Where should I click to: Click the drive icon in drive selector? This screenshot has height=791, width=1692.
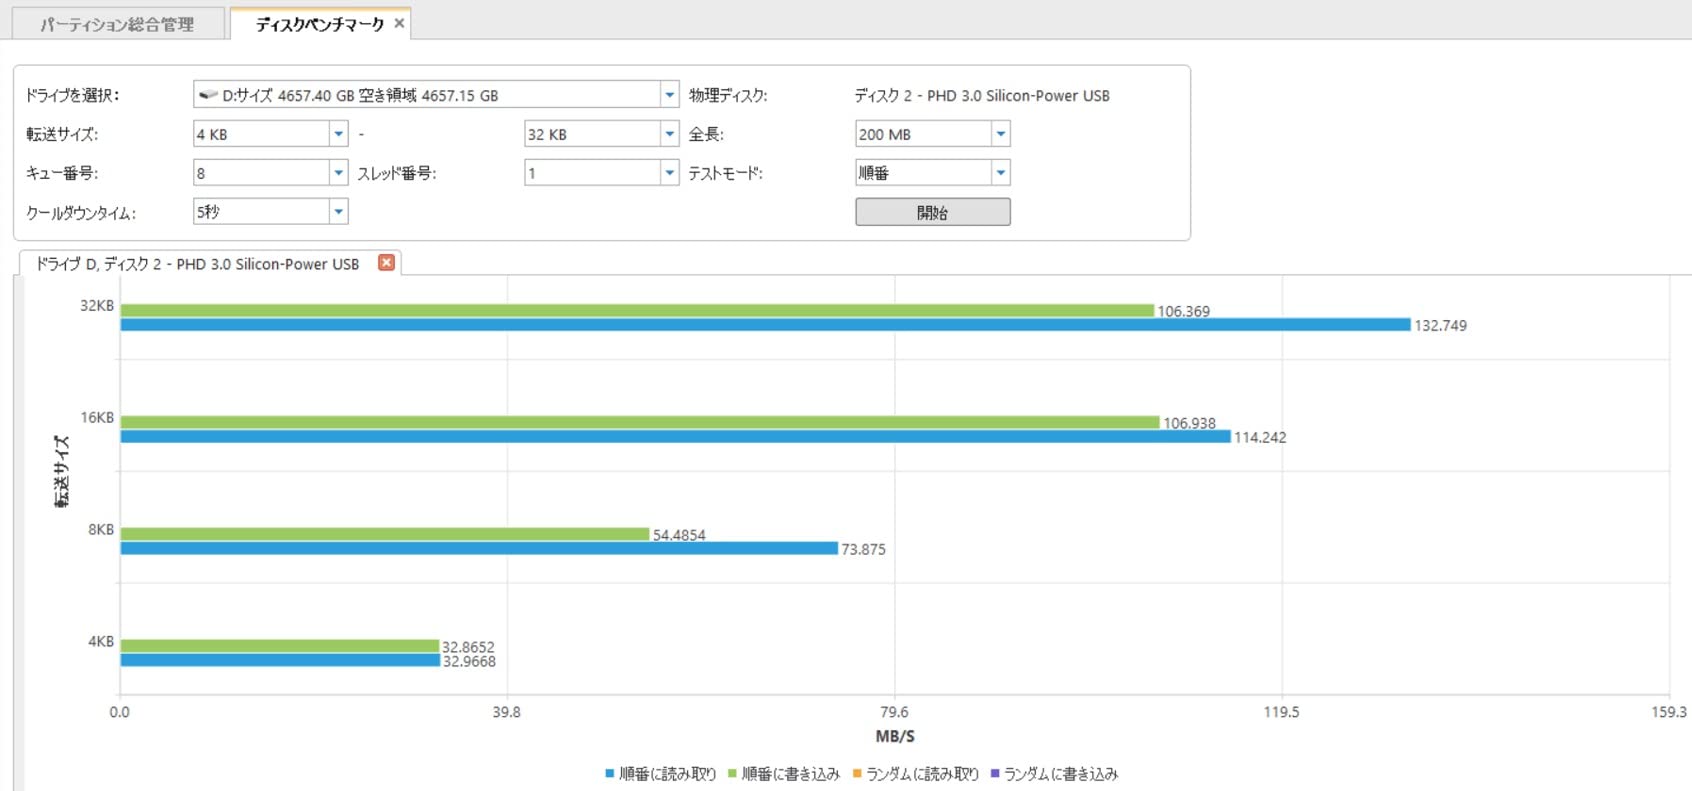coord(208,95)
